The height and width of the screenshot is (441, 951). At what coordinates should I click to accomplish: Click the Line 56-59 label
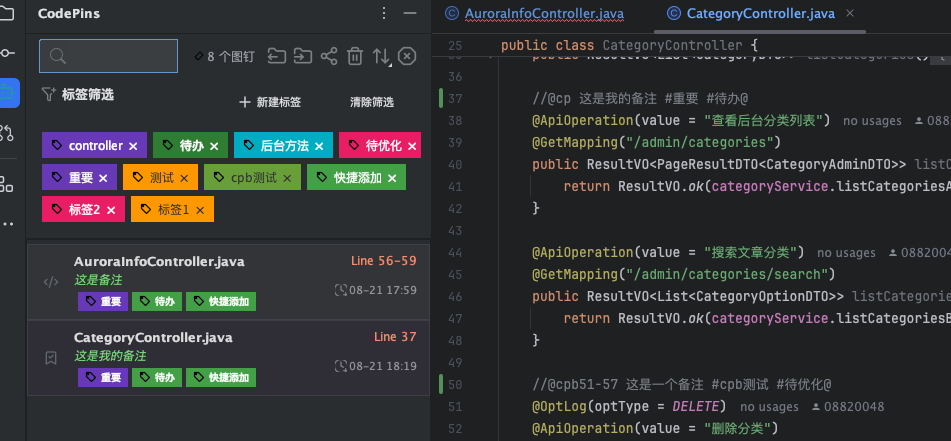click(x=384, y=261)
